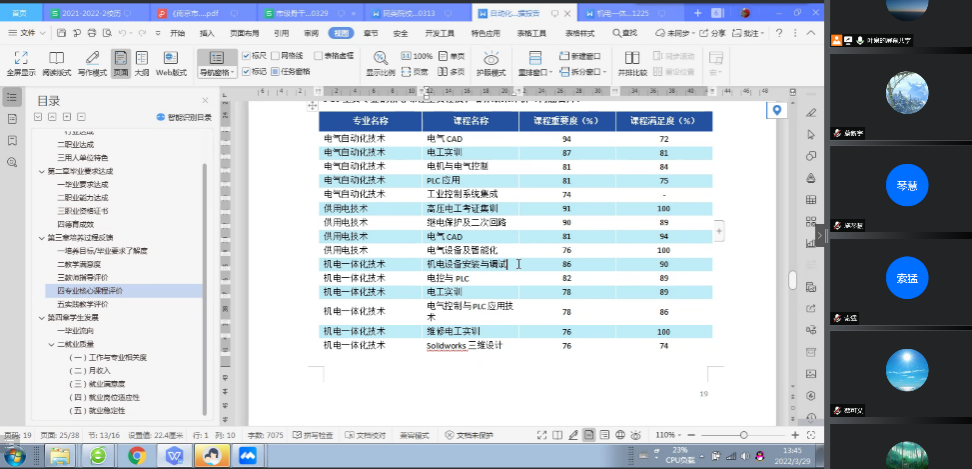
Task: Collapse the 第四章学生发展 tree section
Action: coord(40,316)
